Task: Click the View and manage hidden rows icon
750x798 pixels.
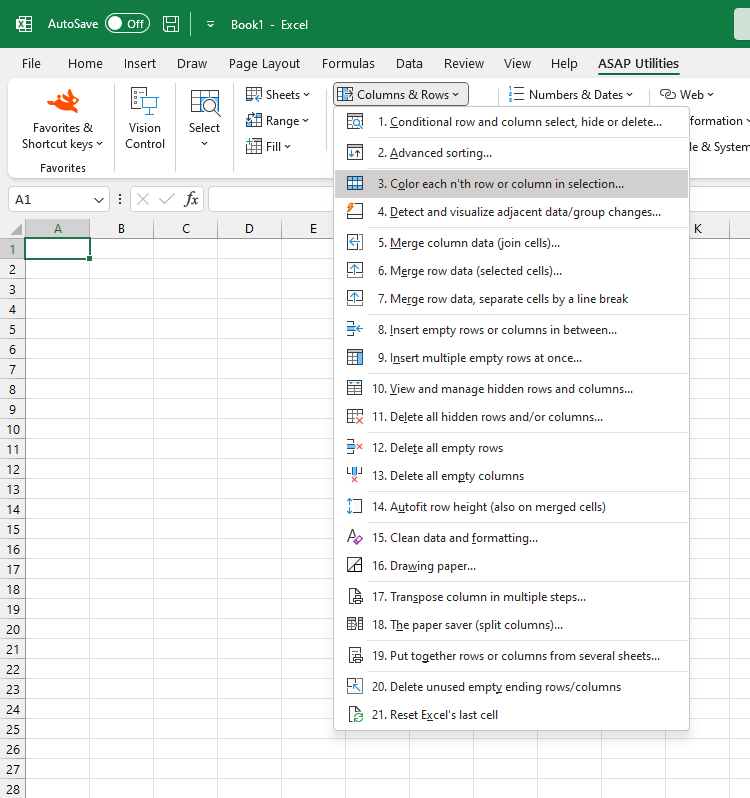Action: click(355, 389)
